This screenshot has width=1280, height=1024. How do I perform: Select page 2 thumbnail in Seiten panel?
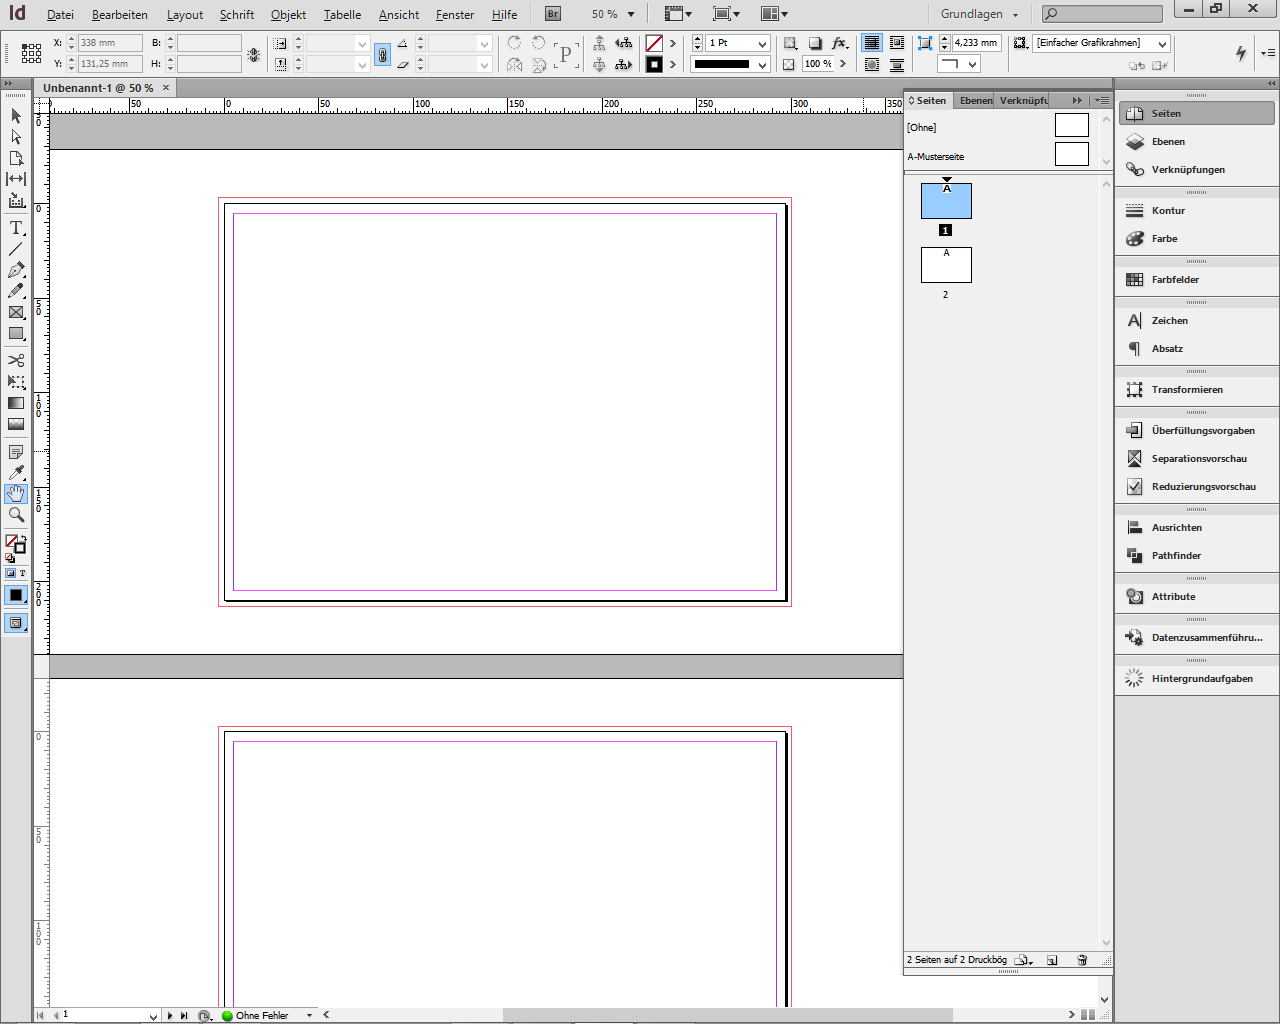point(946,265)
